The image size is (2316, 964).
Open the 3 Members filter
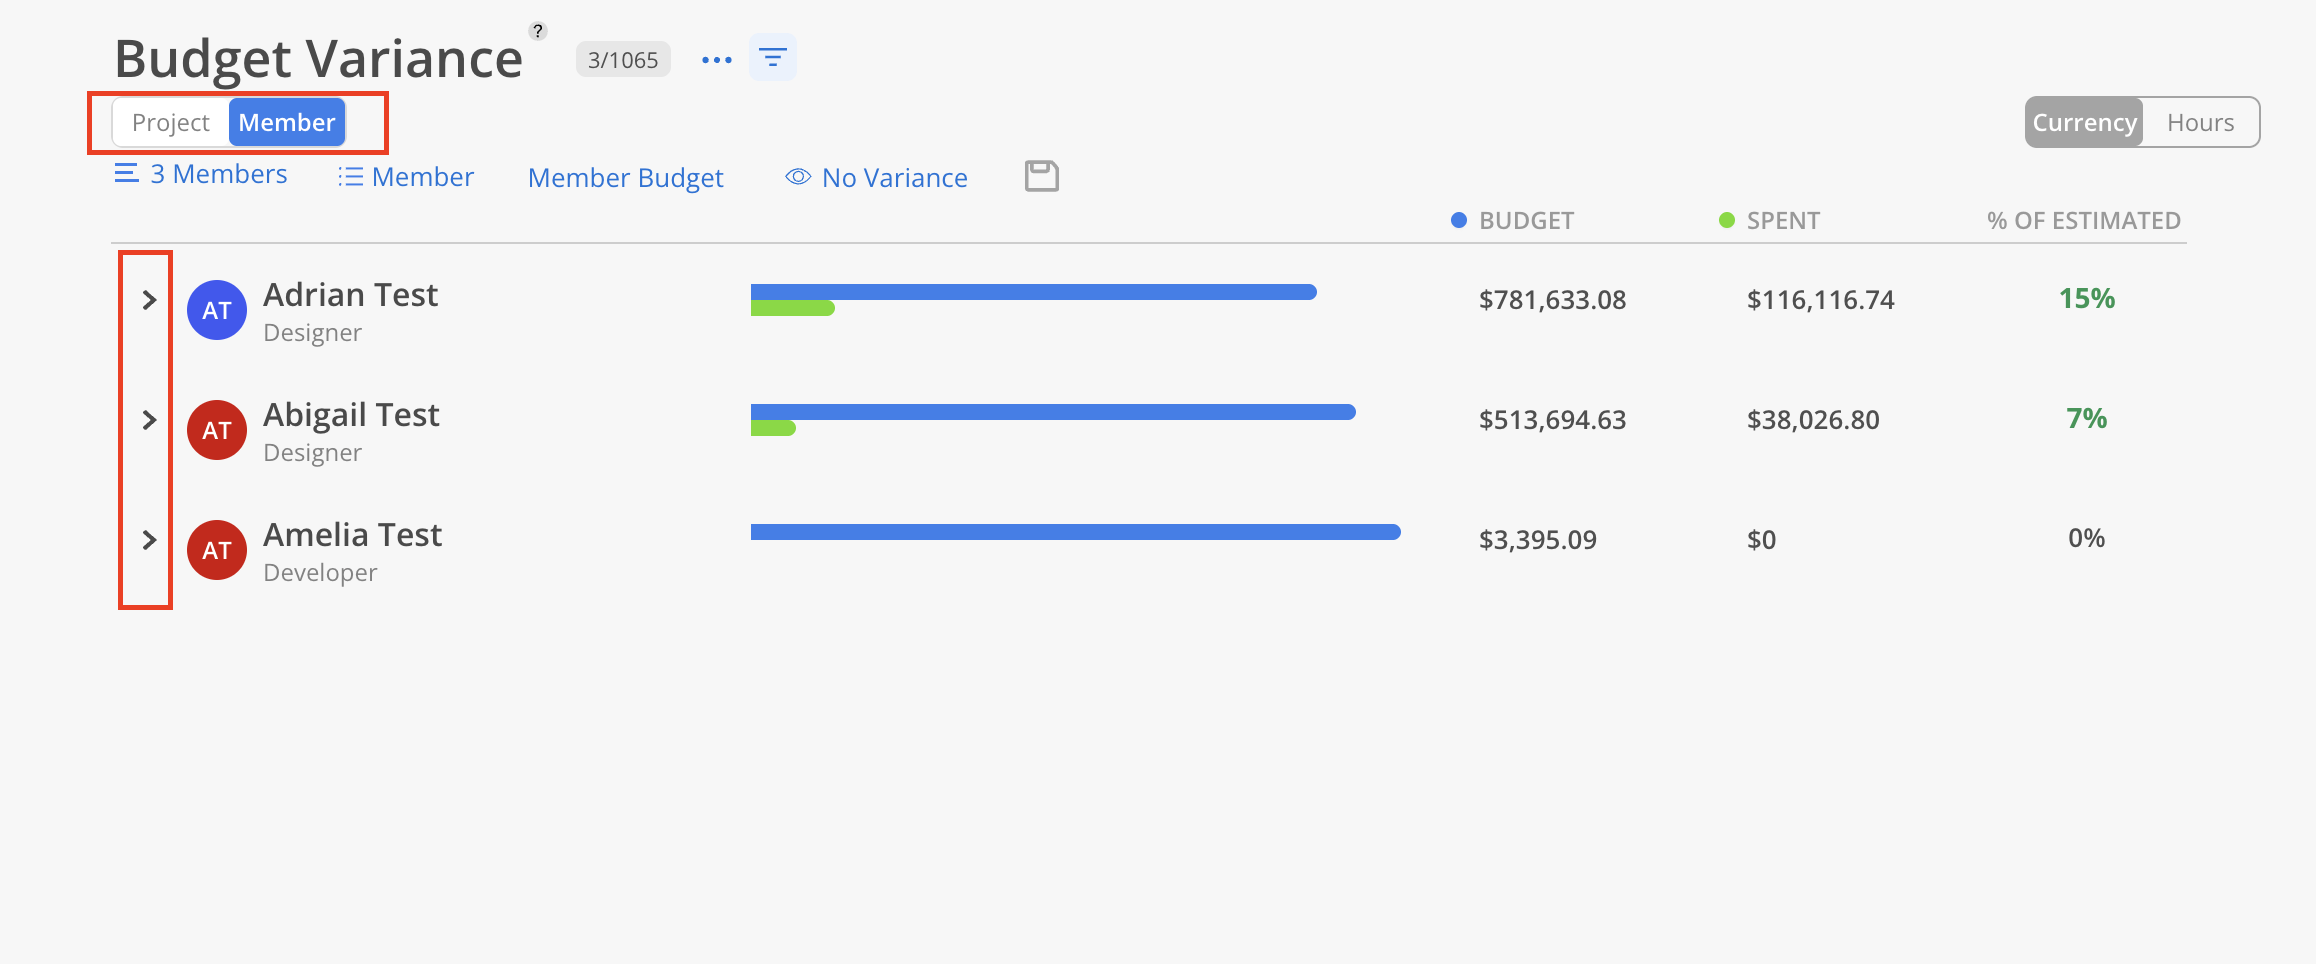[x=201, y=174]
